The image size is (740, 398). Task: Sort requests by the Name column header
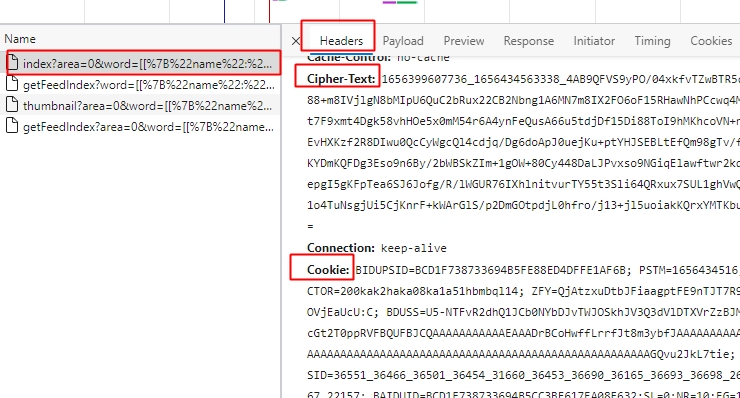[x=20, y=39]
